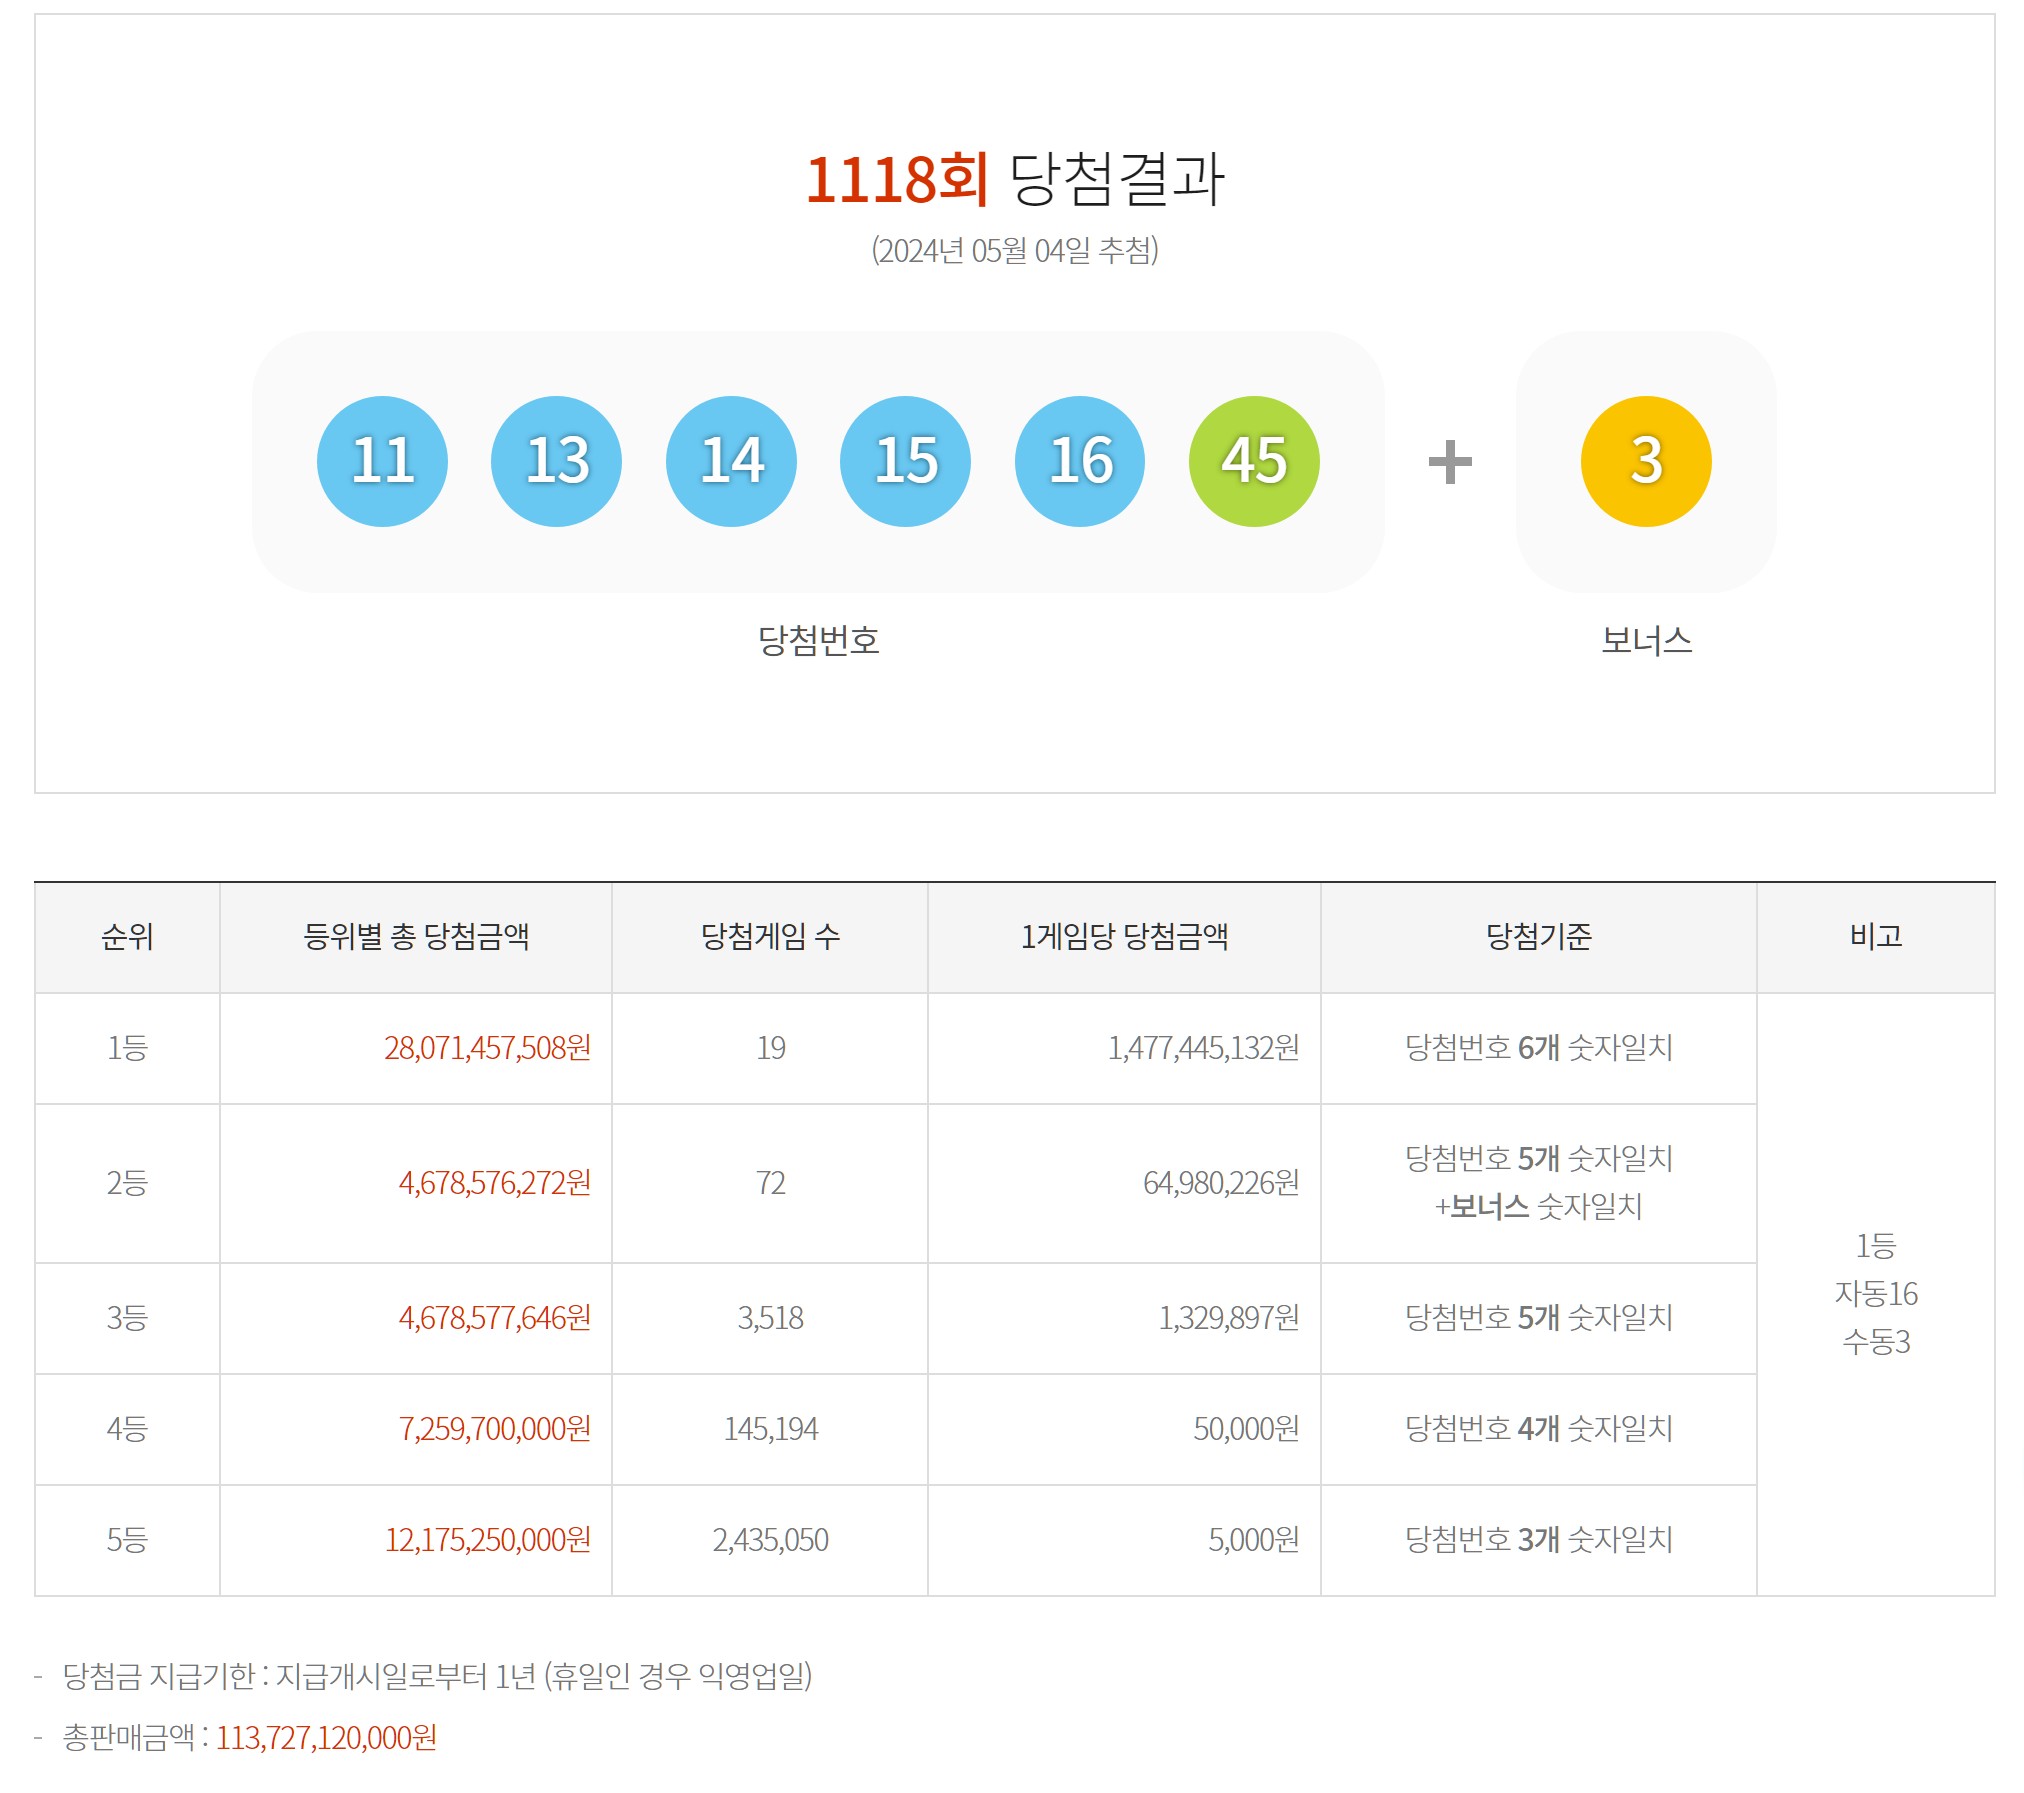Screen dimensions: 2024x1793
Task: Click the green lottery ball numbered 45
Action: point(1254,461)
